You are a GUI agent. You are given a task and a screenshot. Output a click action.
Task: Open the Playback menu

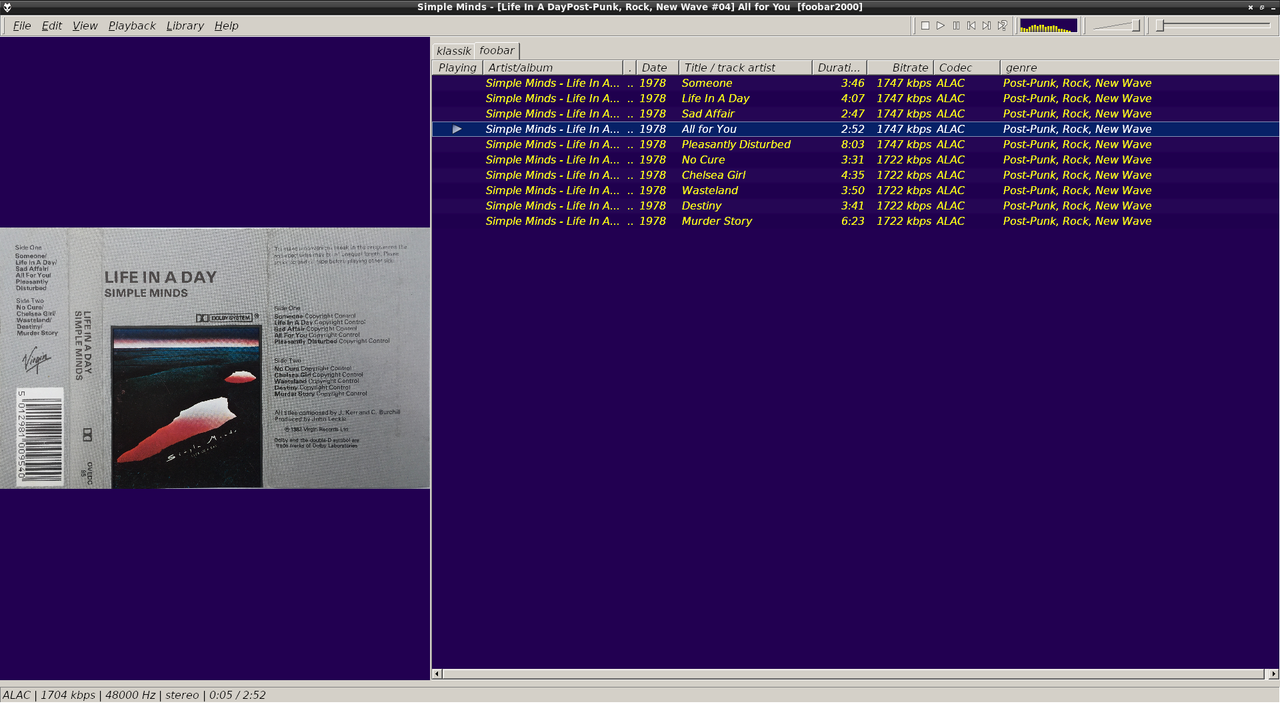tap(132, 25)
